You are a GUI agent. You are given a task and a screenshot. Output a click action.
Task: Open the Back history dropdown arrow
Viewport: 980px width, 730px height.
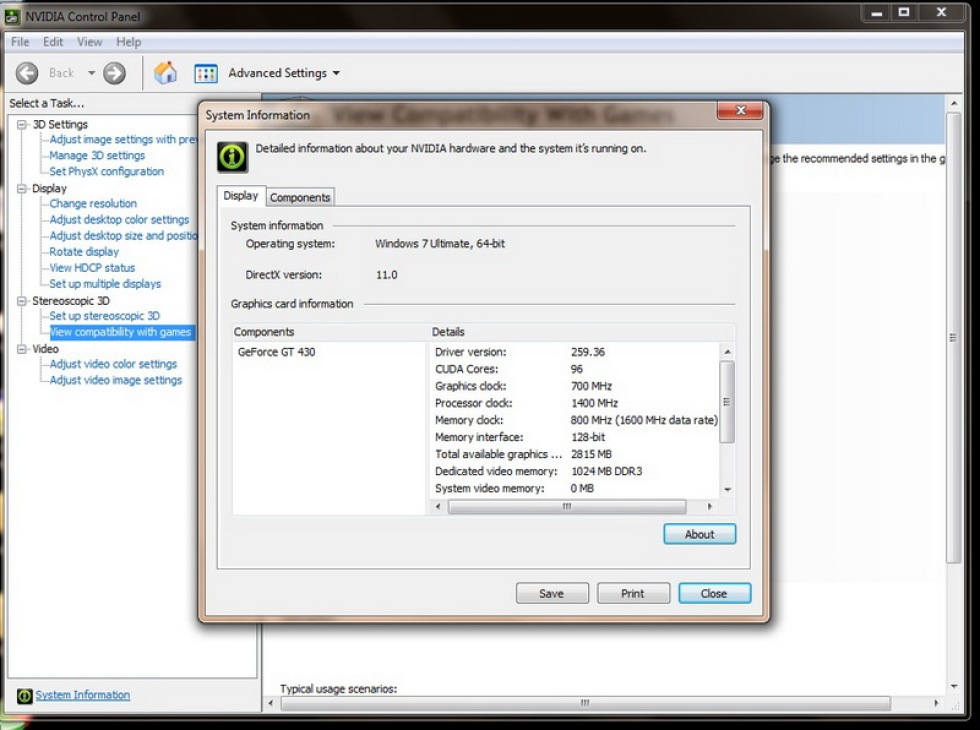pos(91,73)
